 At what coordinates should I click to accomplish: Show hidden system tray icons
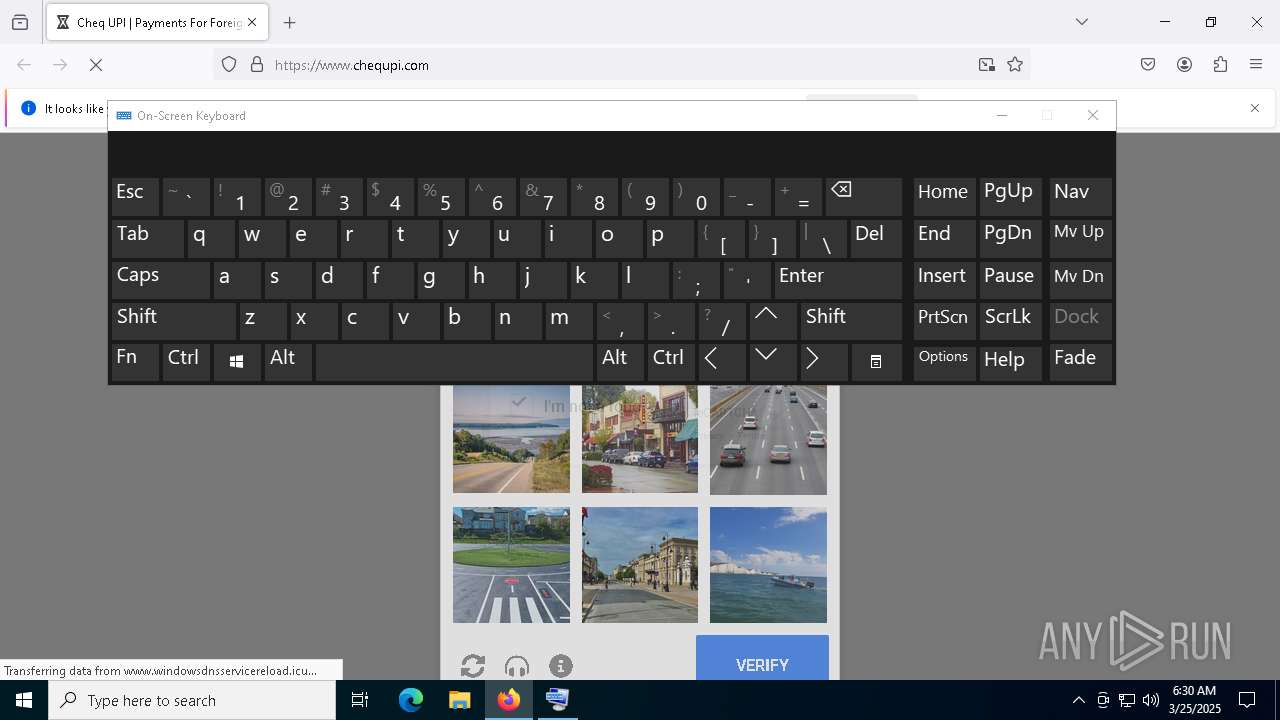coord(1078,700)
